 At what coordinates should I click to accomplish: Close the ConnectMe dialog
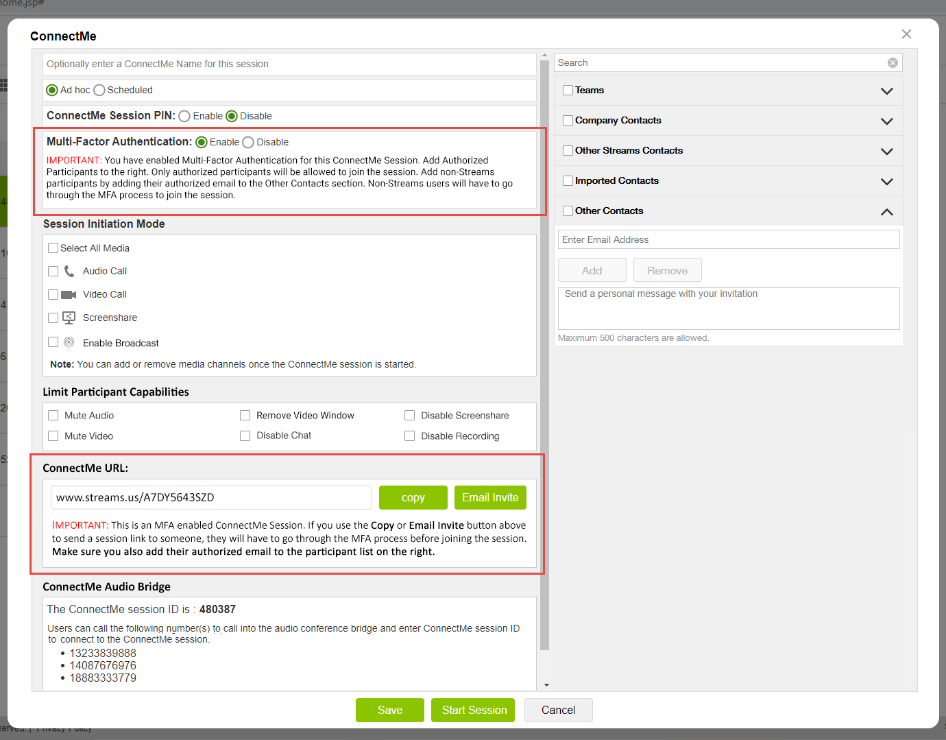pos(906,34)
